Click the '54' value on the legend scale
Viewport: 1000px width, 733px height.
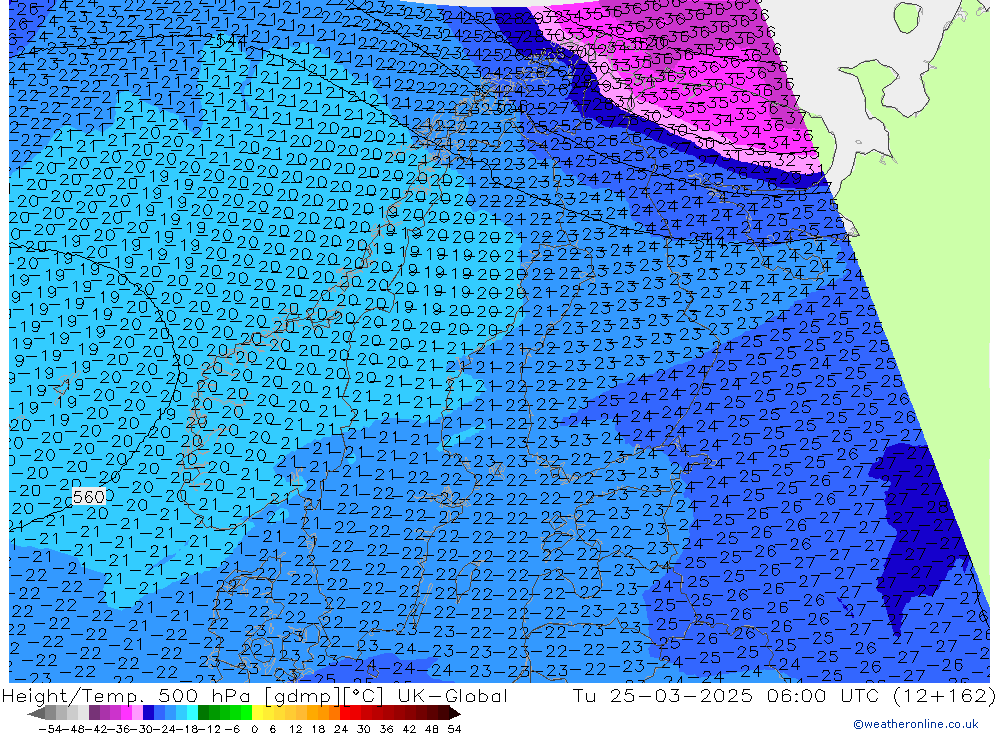454,729
